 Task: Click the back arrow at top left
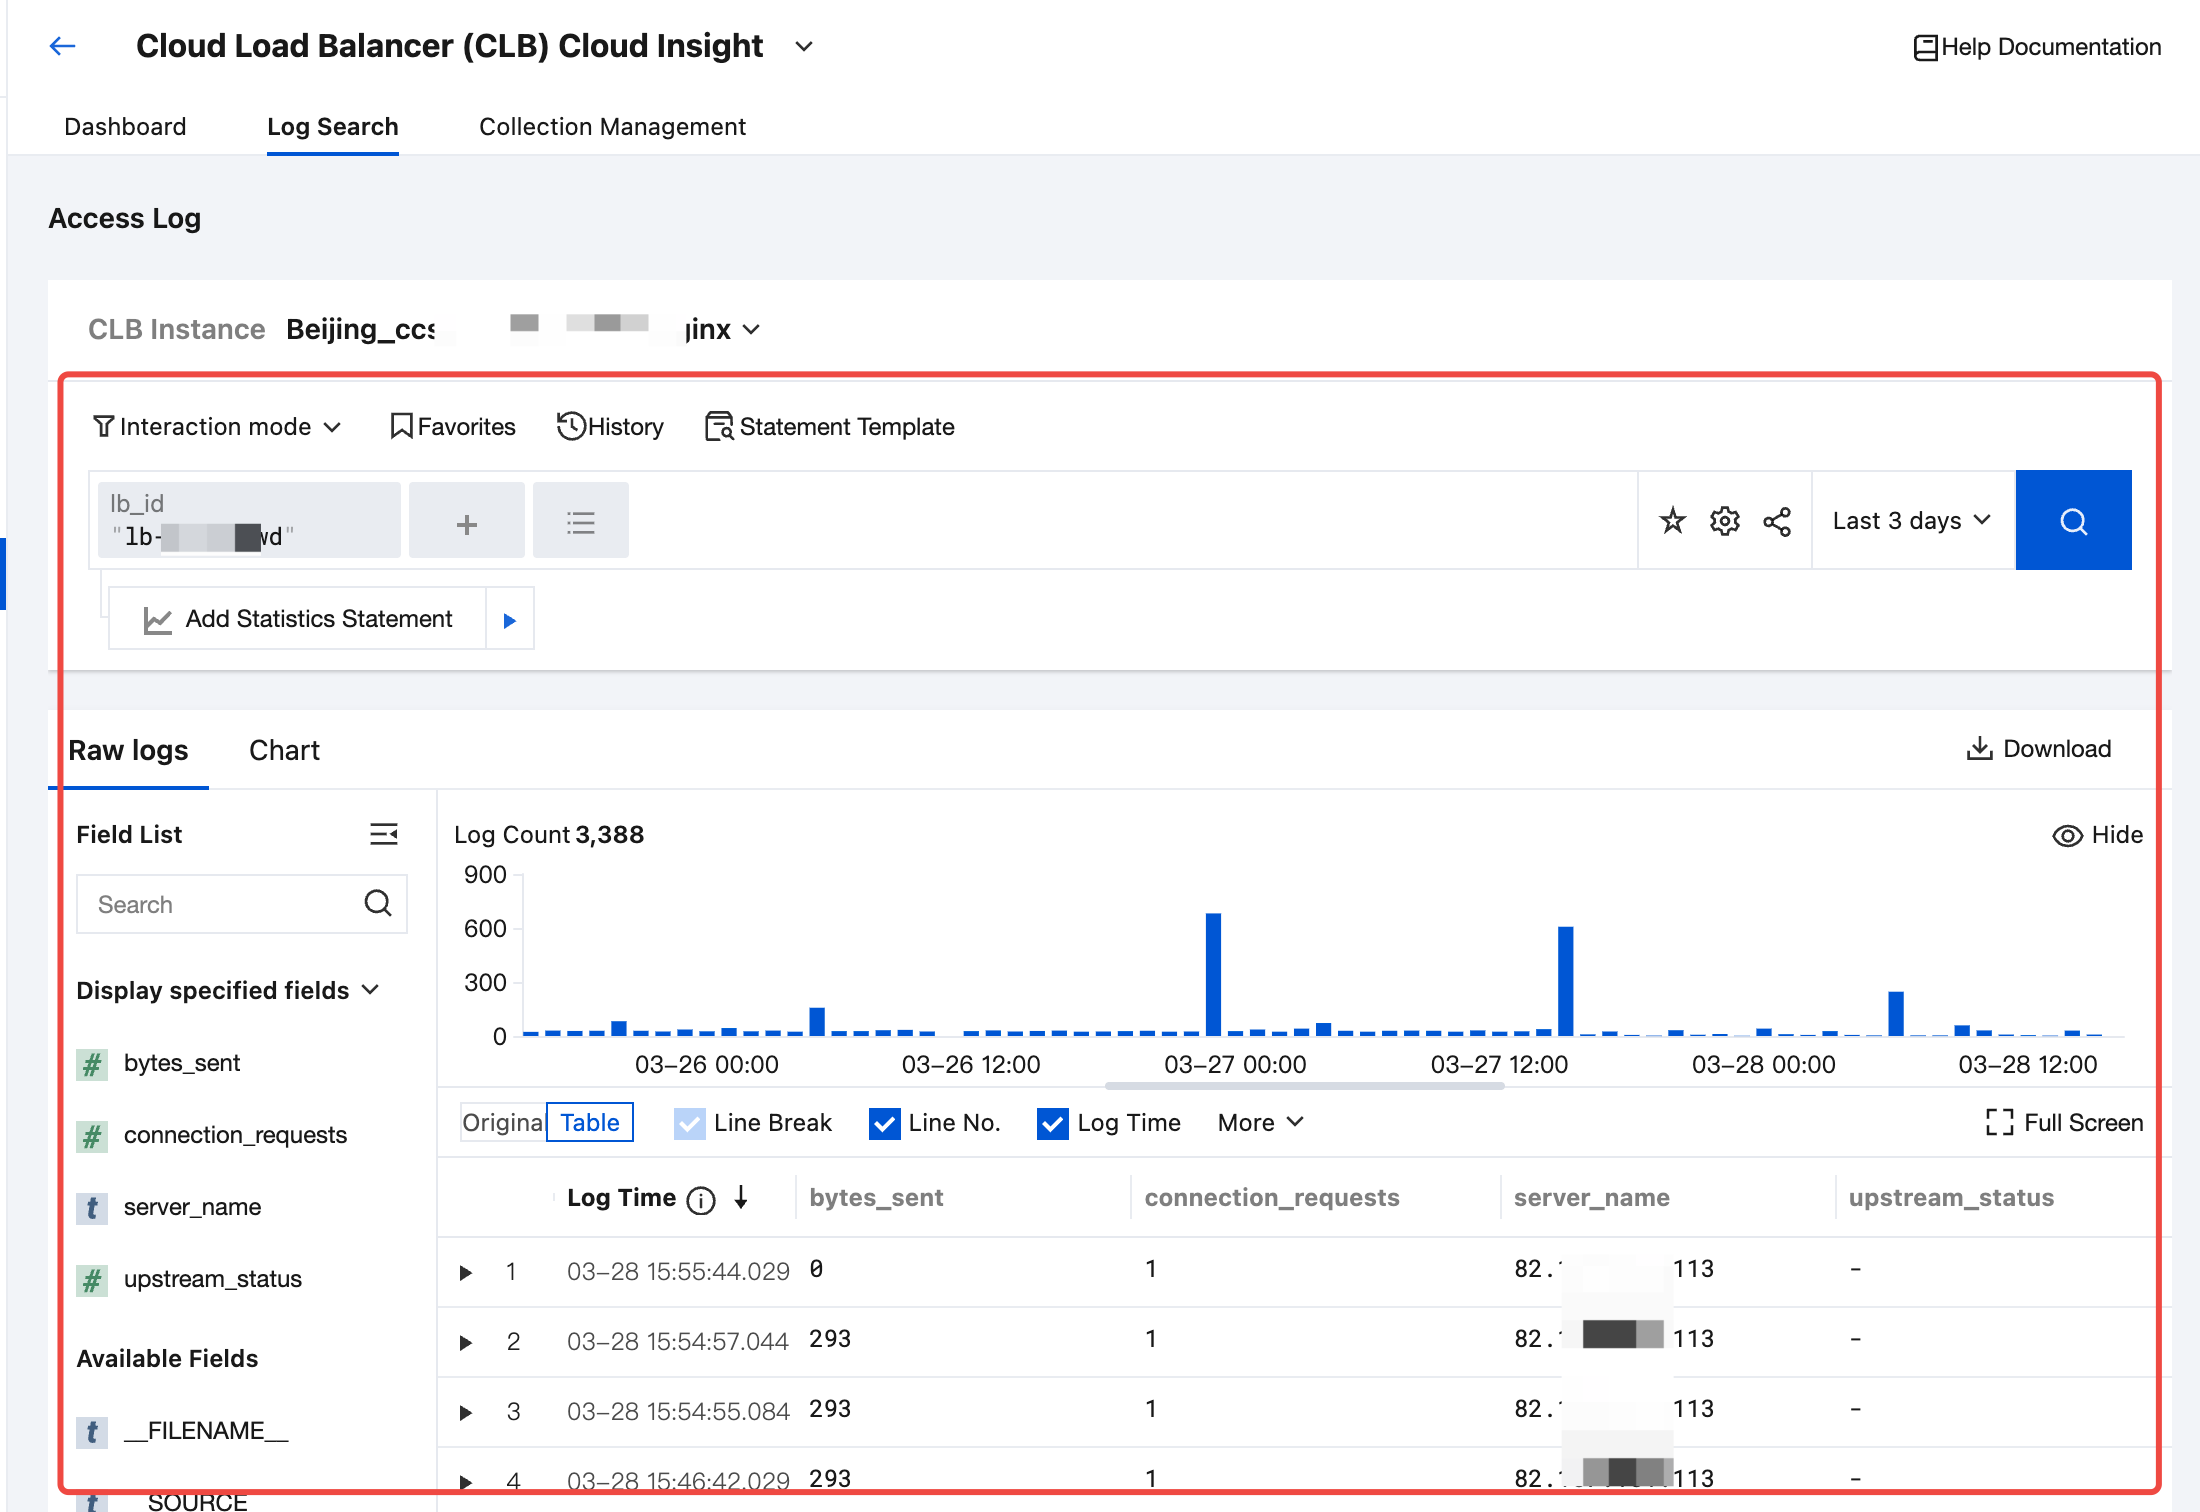pyautogui.click(x=62, y=46)
